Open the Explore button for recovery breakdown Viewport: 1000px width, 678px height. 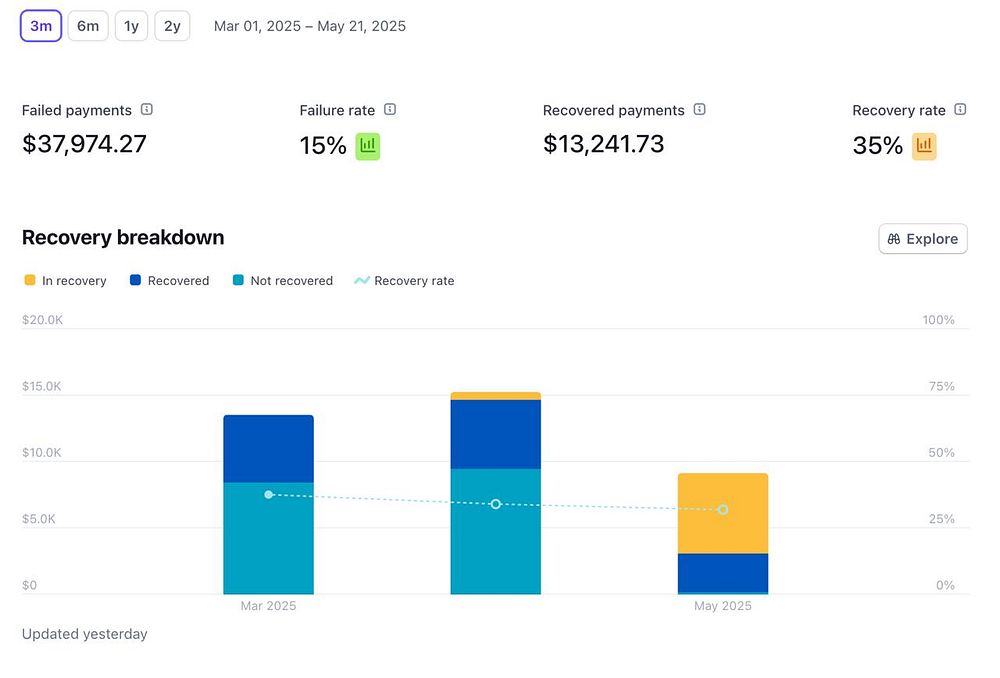pos(923,239)
